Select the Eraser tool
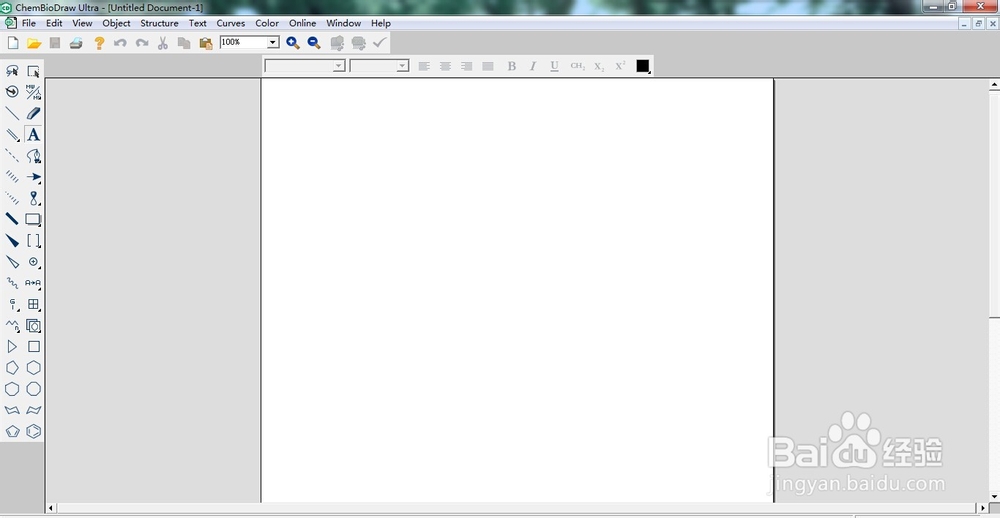Image resolution: width=1000 pixels, height=518 pixels. (x=33, y=114)
